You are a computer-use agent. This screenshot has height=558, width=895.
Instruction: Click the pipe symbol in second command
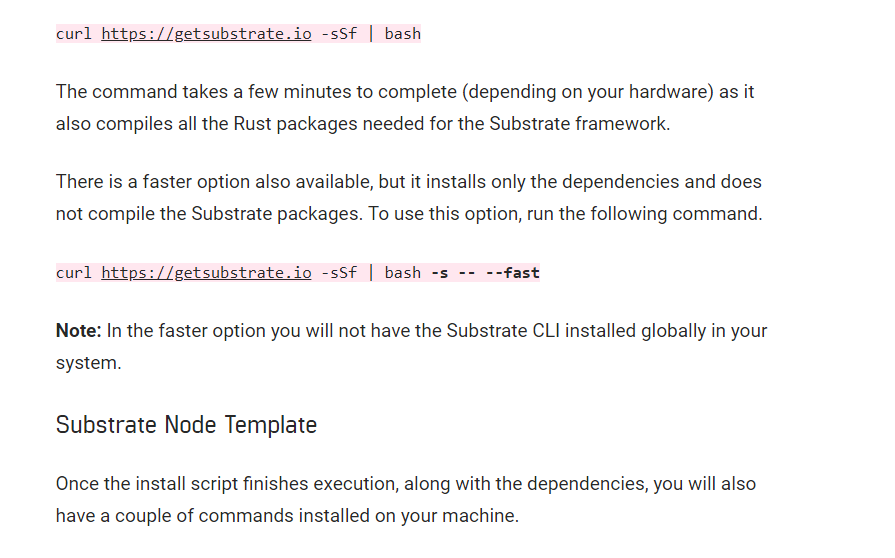click(371, 273)
